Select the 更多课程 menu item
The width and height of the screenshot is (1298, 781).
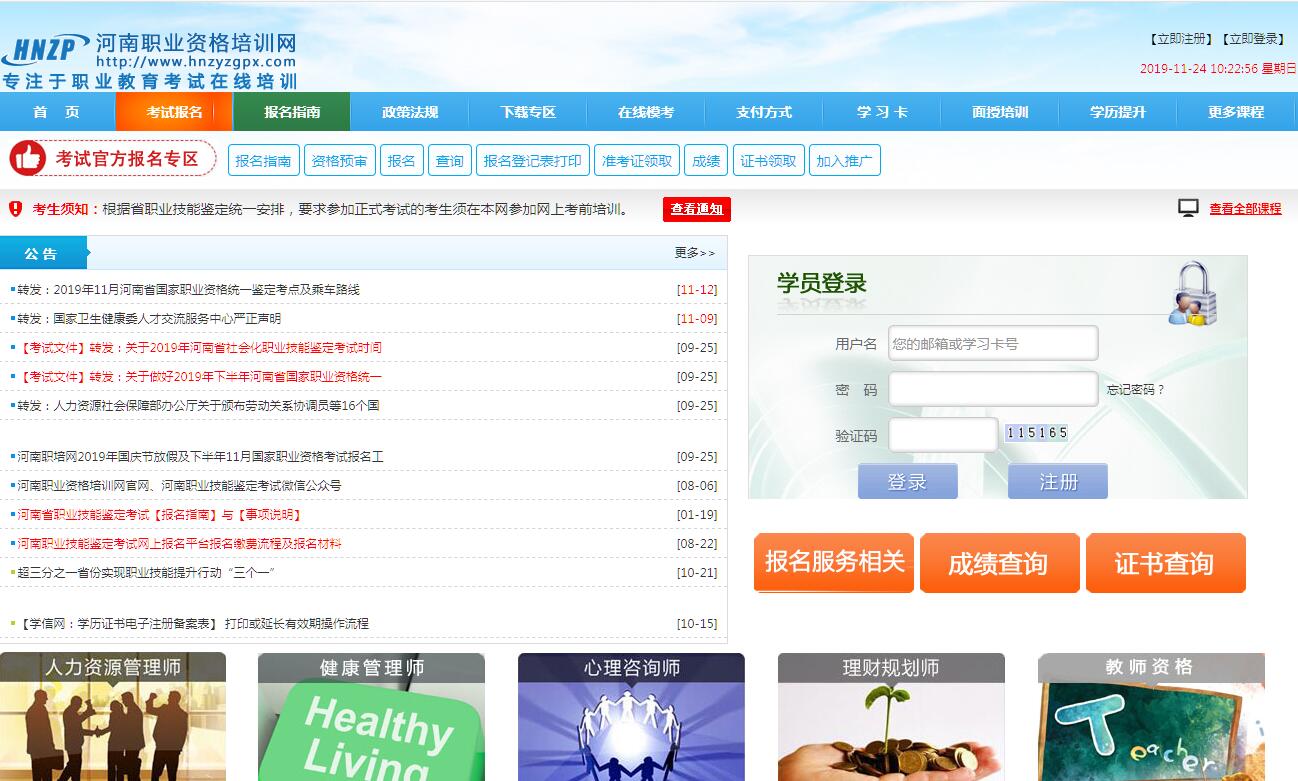click(x=1236, y=112)
